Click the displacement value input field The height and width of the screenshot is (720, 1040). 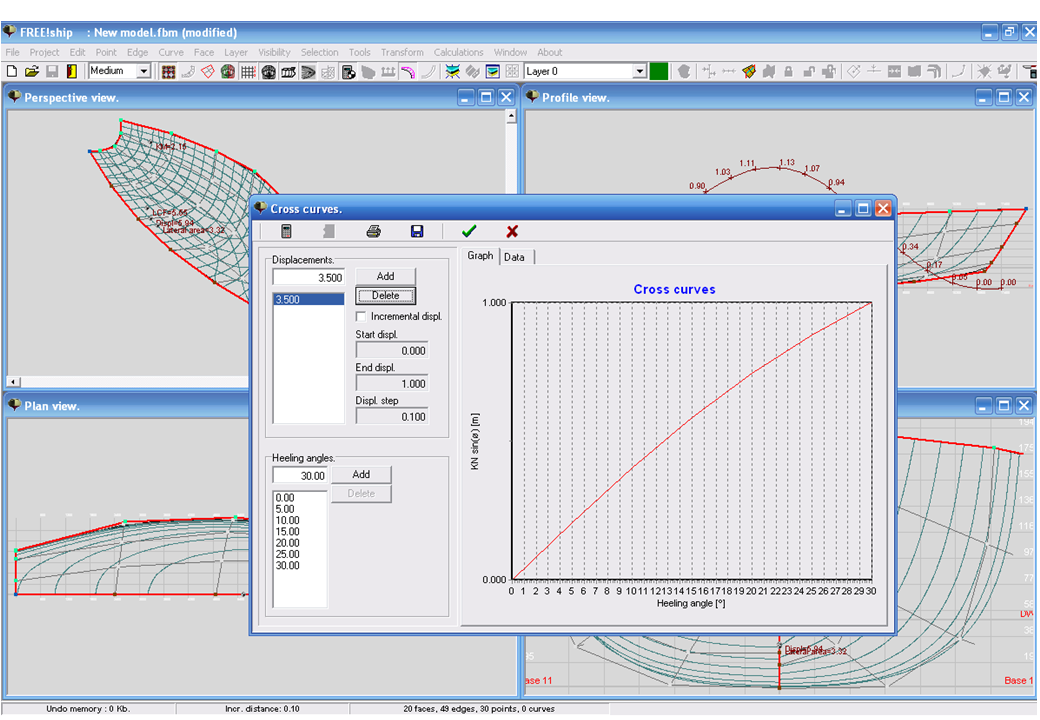(x=308, y=277)
